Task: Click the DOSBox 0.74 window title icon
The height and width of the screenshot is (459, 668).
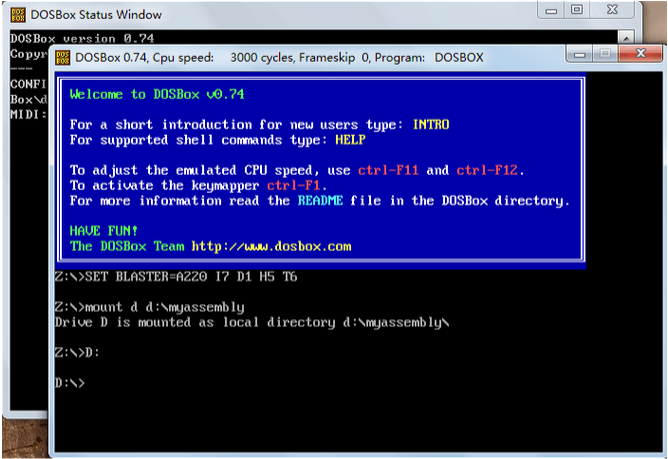Action: point(63,58)
